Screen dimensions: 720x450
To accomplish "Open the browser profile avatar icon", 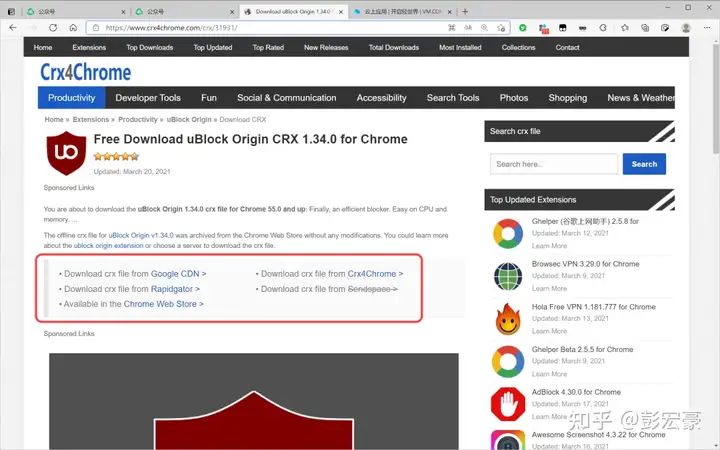I will pyautogui.click(x=686, y=28).
